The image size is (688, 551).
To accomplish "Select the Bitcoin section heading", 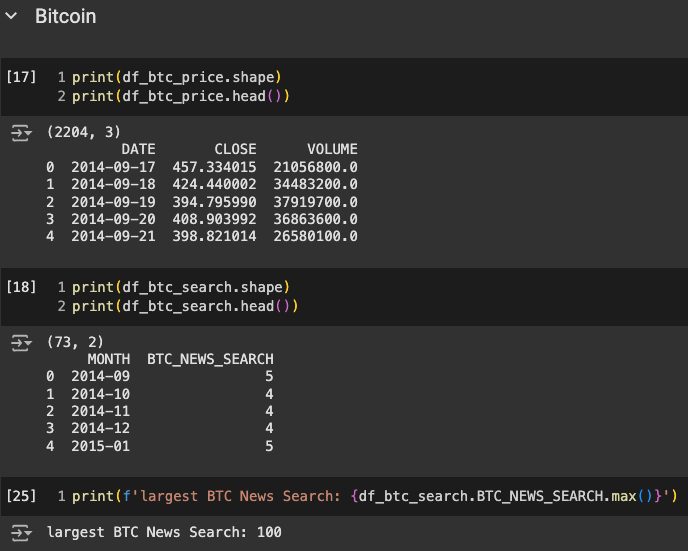I will coord(65,16).
